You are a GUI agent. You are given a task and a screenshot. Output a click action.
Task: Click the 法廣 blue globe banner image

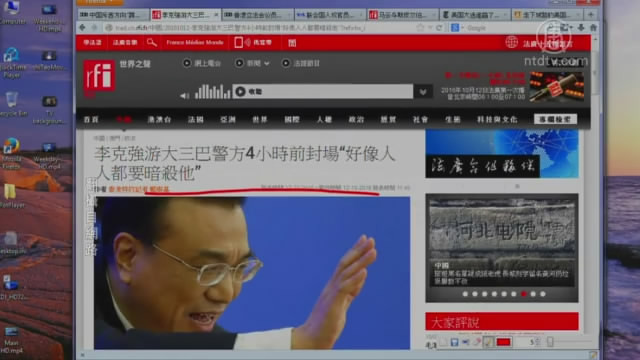click(502, 154)
